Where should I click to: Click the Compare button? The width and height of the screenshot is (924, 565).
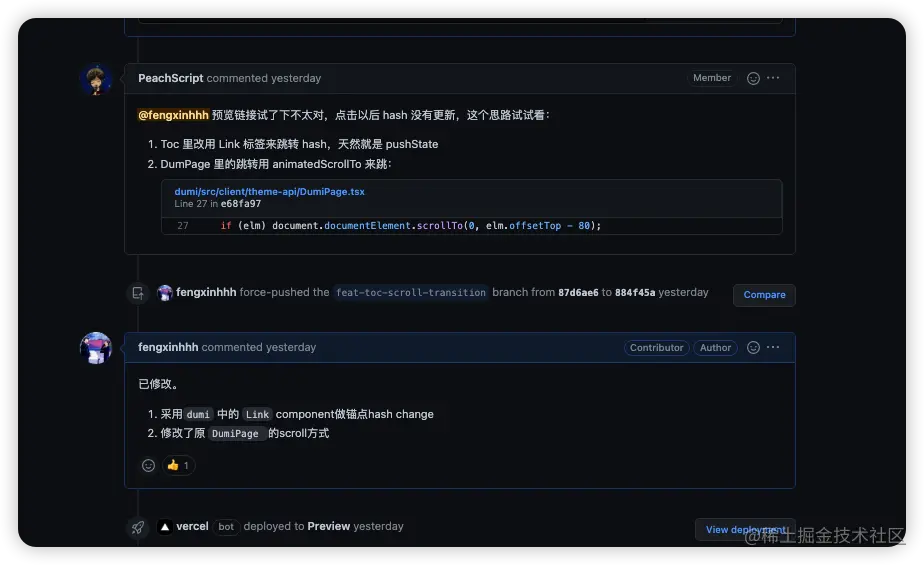point(764,295)
